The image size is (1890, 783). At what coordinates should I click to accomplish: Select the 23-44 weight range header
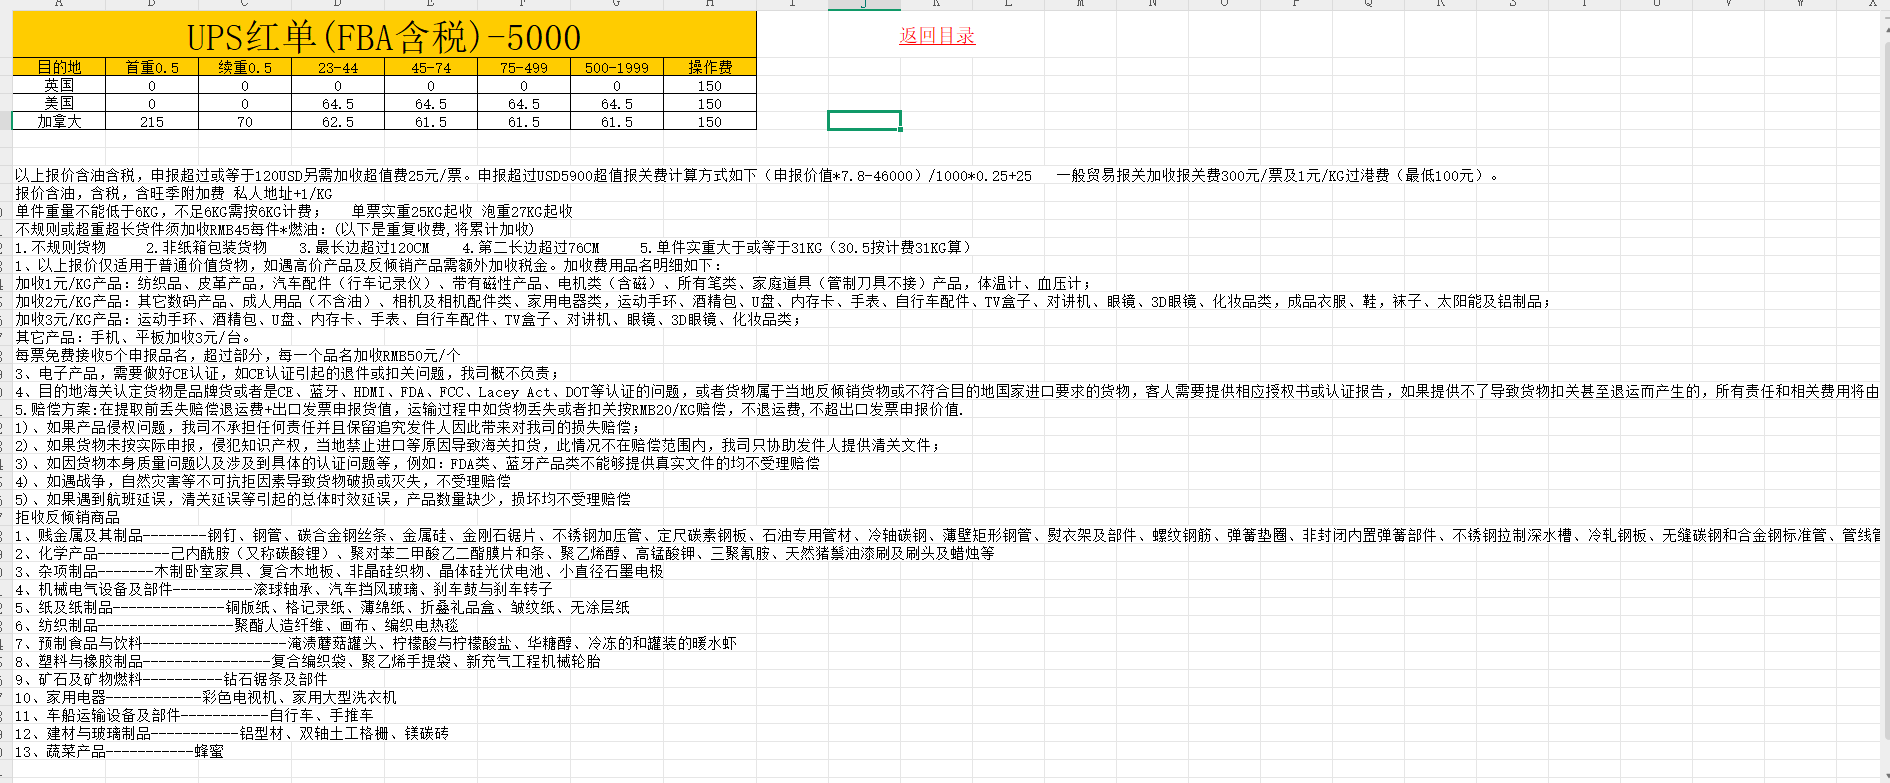click(338, 67)
